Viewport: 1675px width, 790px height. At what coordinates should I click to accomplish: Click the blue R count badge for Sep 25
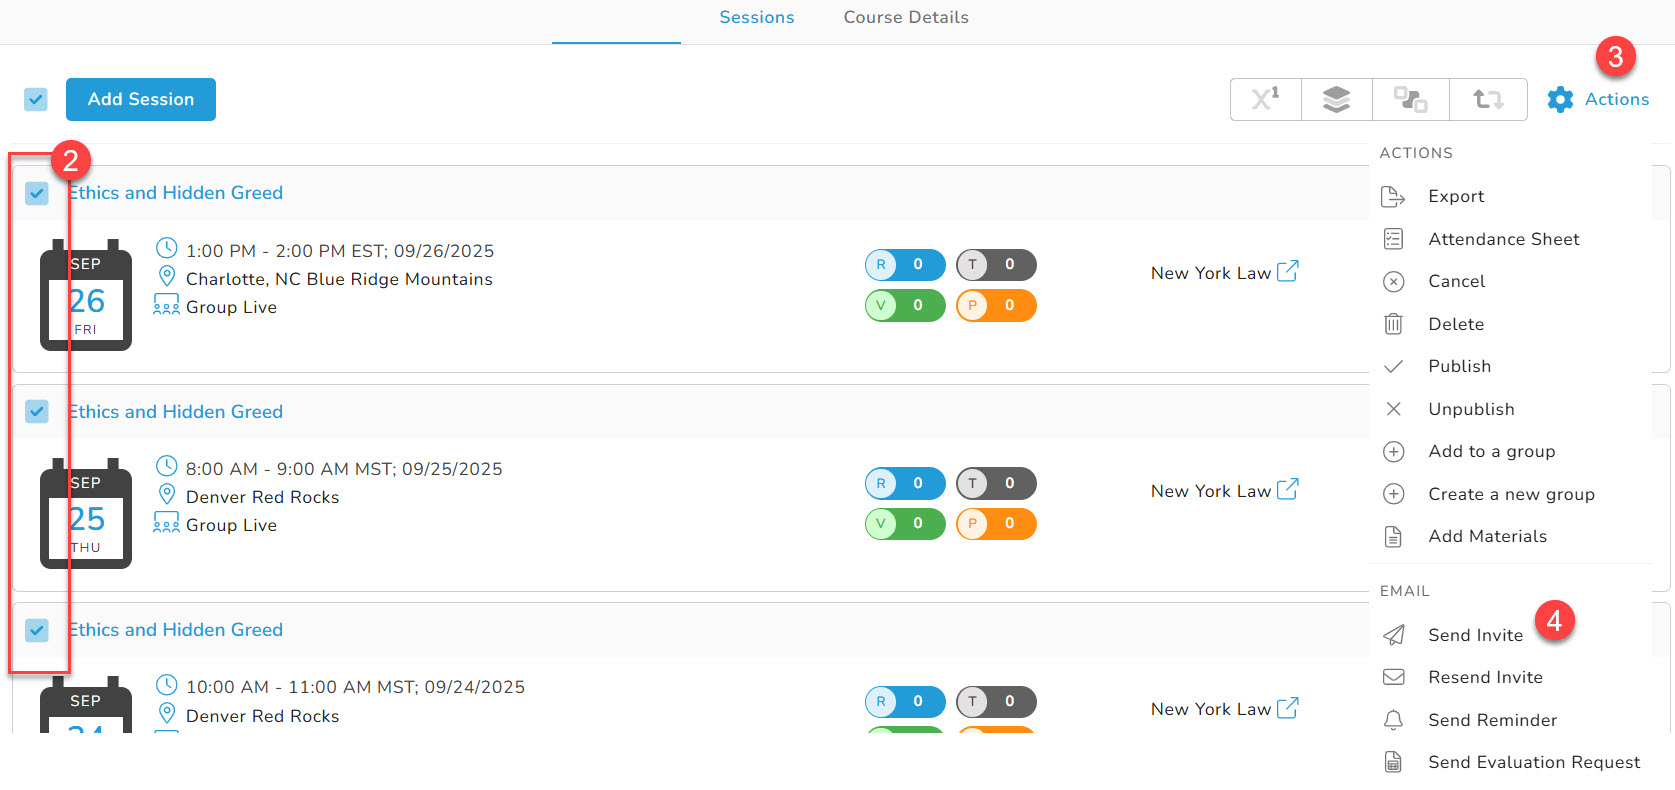905,483
